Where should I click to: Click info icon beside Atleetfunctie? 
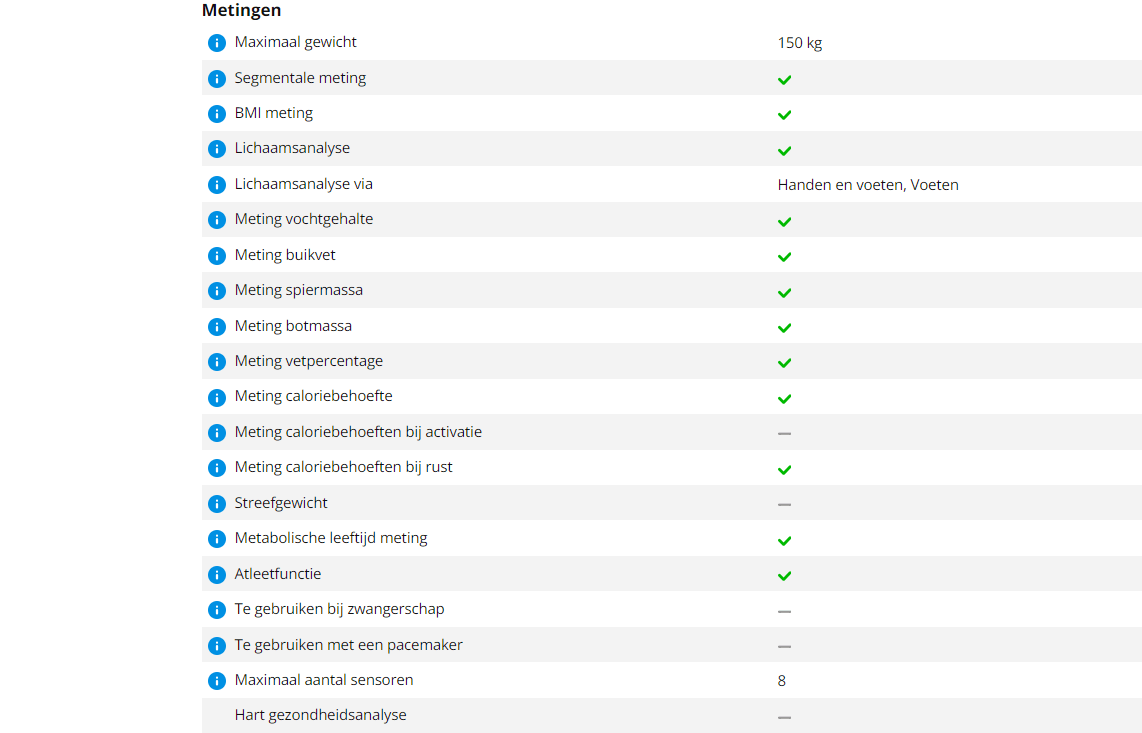[x=216, y=575]
